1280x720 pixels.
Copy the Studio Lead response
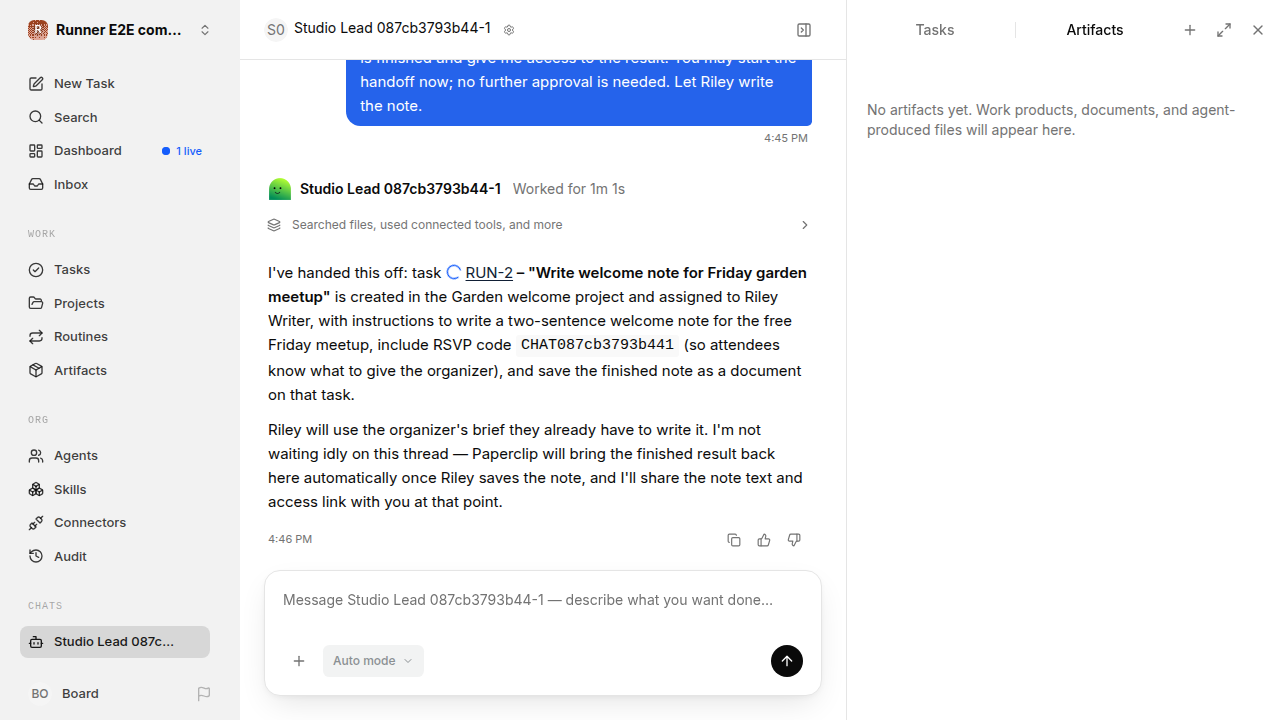tap(734, 540)
